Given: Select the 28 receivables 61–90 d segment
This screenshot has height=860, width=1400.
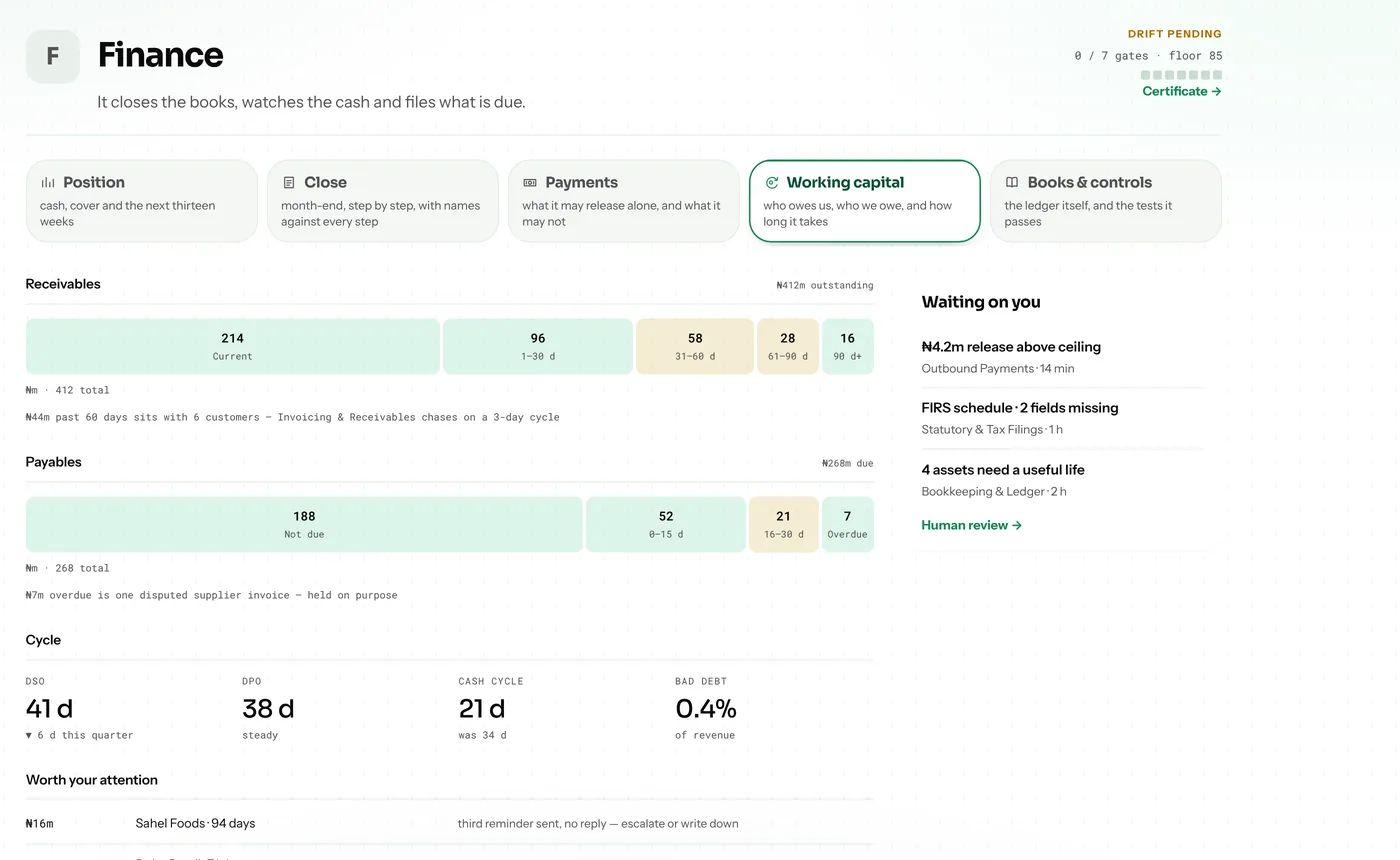Looking at the screenshot, I should 788,347.
